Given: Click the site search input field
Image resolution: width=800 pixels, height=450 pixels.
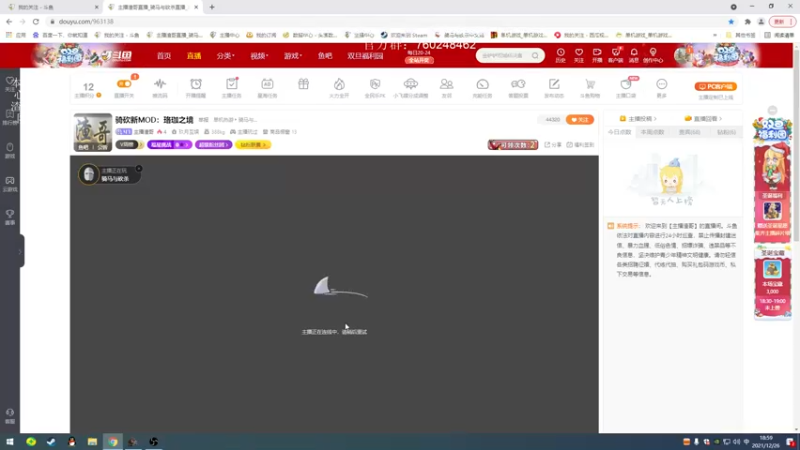Looking at the screenshot, I should point(504,55).
